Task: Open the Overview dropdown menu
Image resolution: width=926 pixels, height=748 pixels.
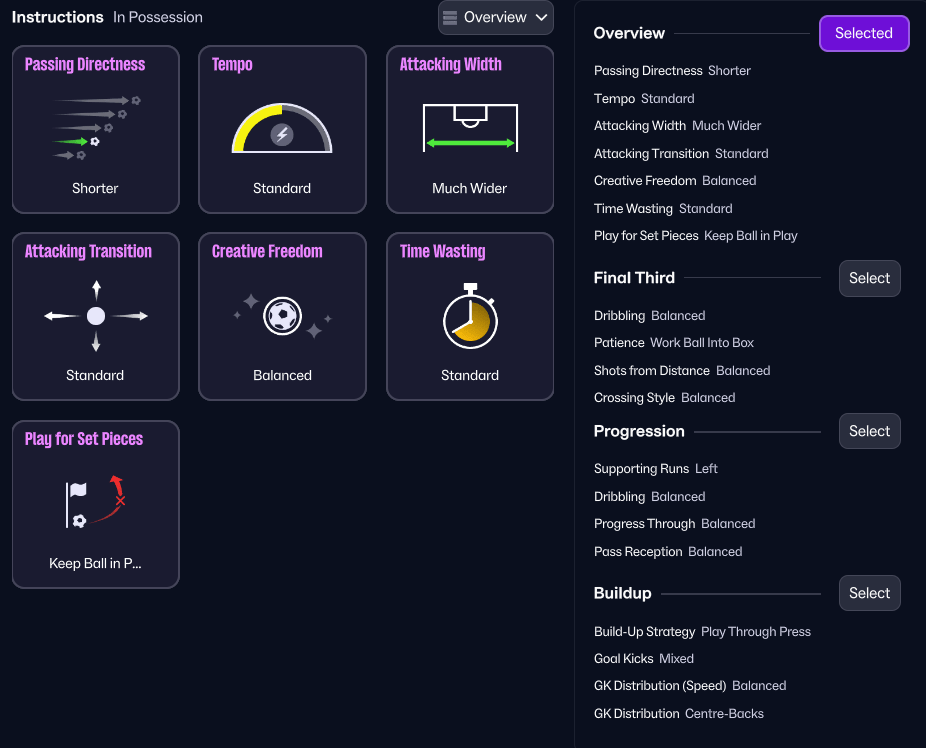Action: click(x=495, y=18)
